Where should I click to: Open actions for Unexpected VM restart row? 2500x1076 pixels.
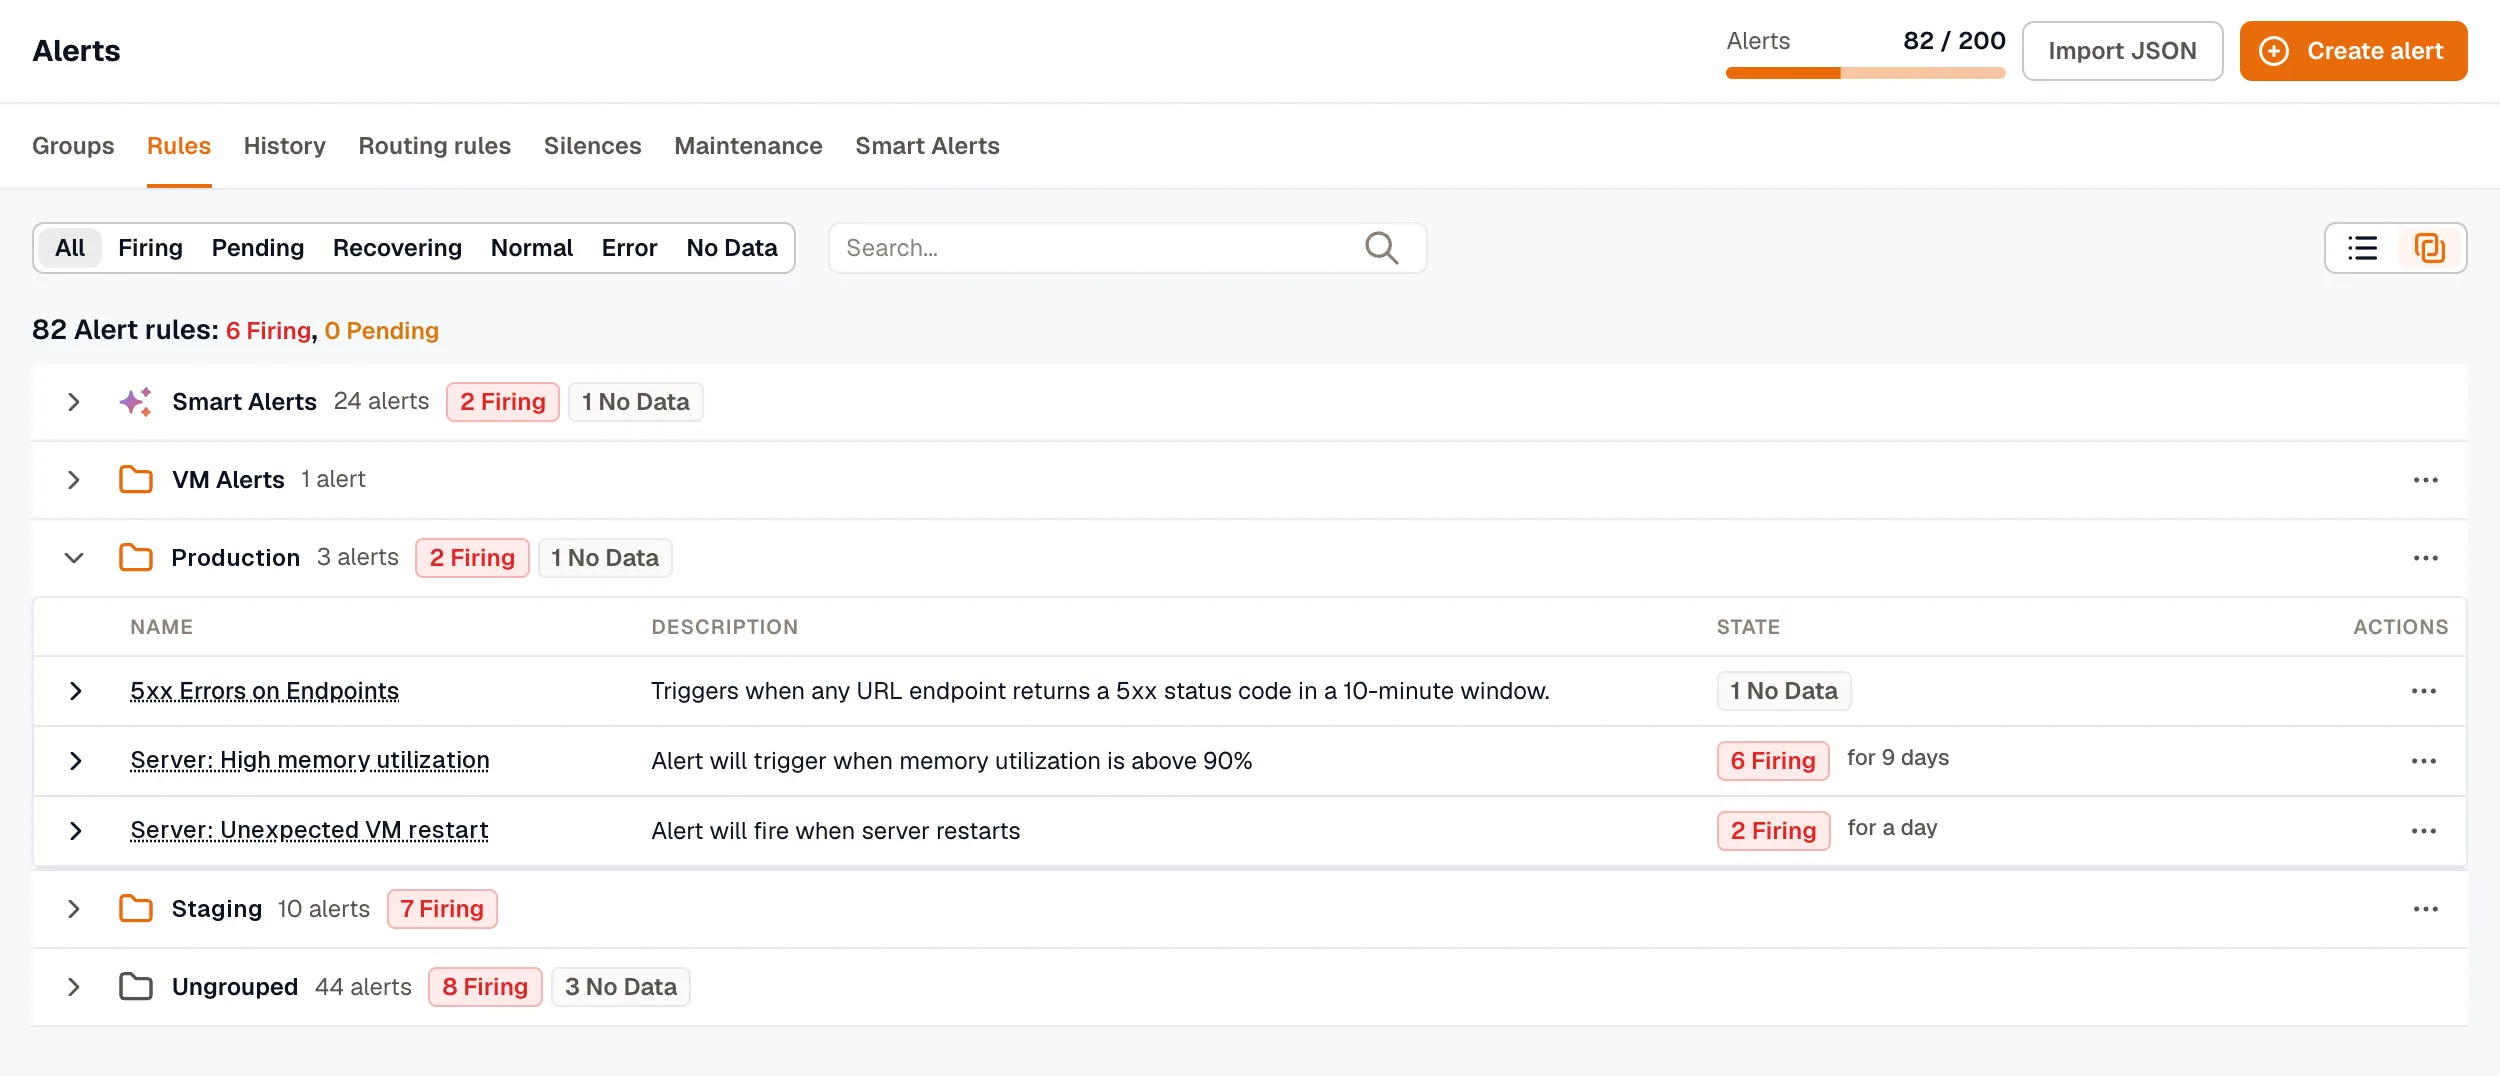point(2424,831)
